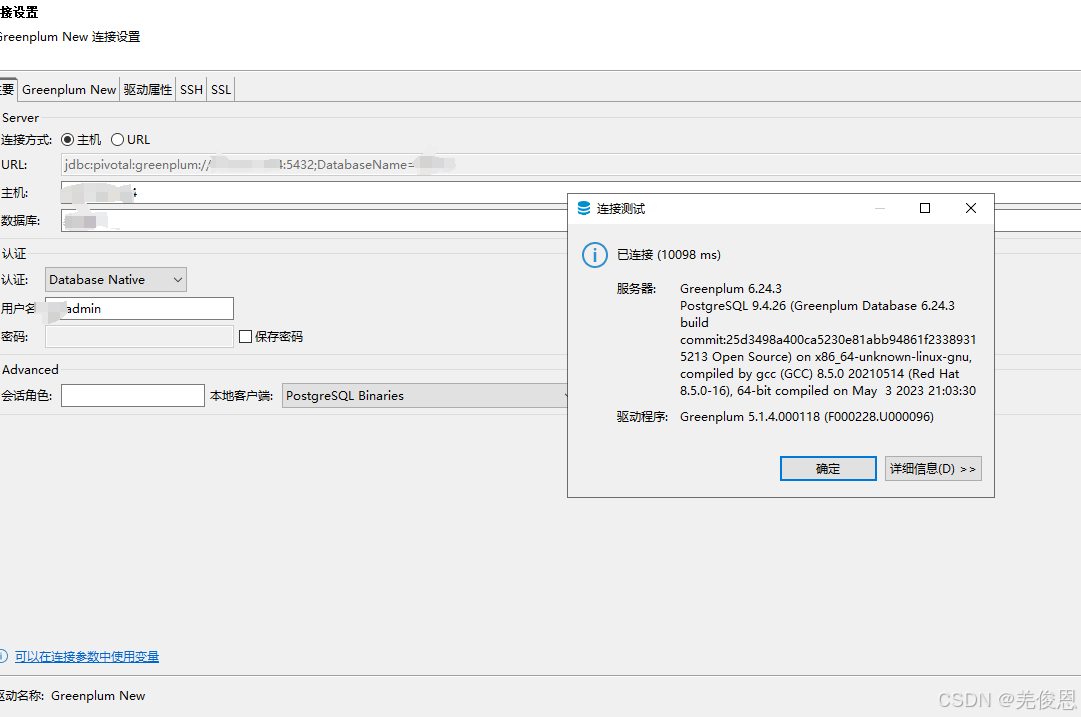Click the 会话角色 input field
Image resolution: width=1081 pixels, height=717 pixels.
tap(132, 396)
